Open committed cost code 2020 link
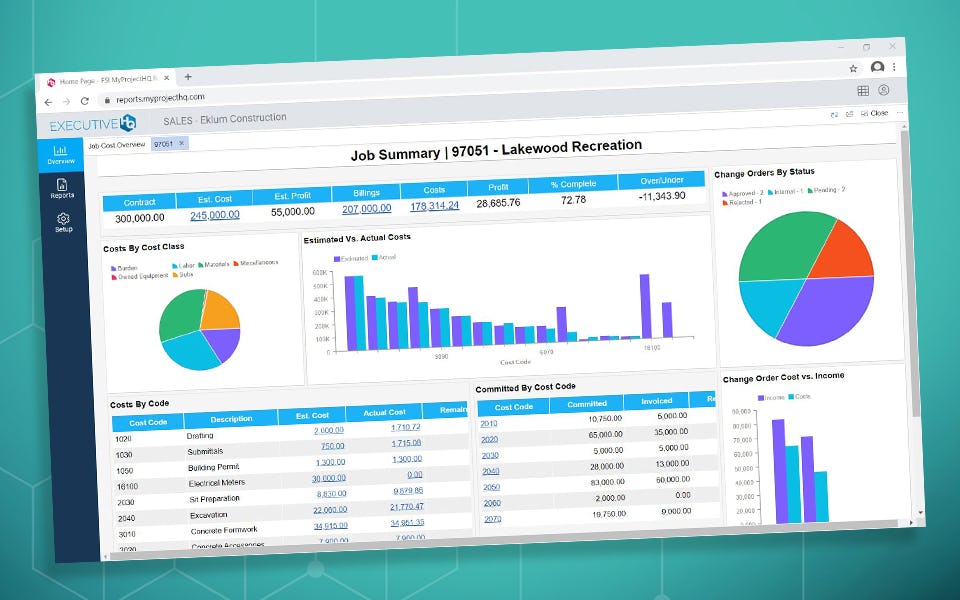This screenshot has width=960, height=600. click(x=490, y=440)
